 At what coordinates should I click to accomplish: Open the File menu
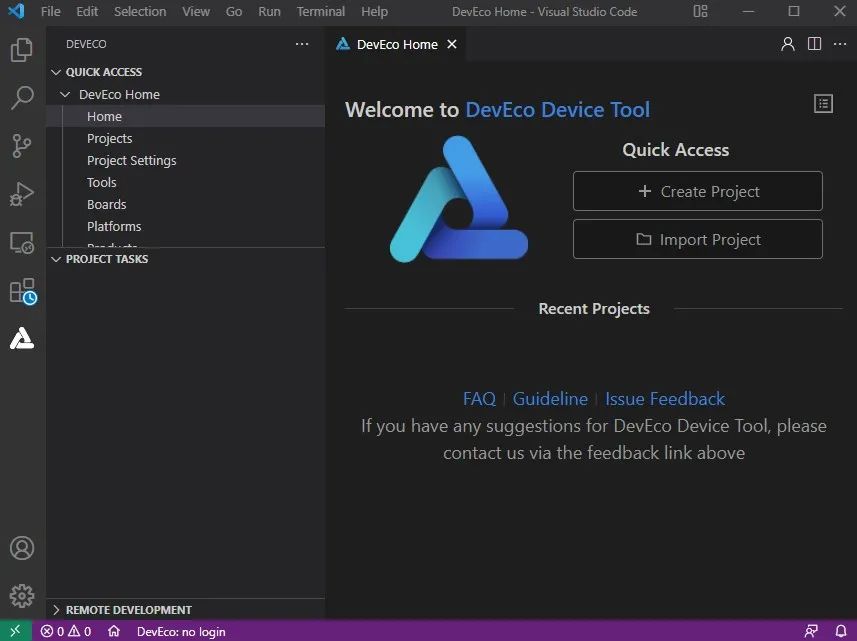51,11
